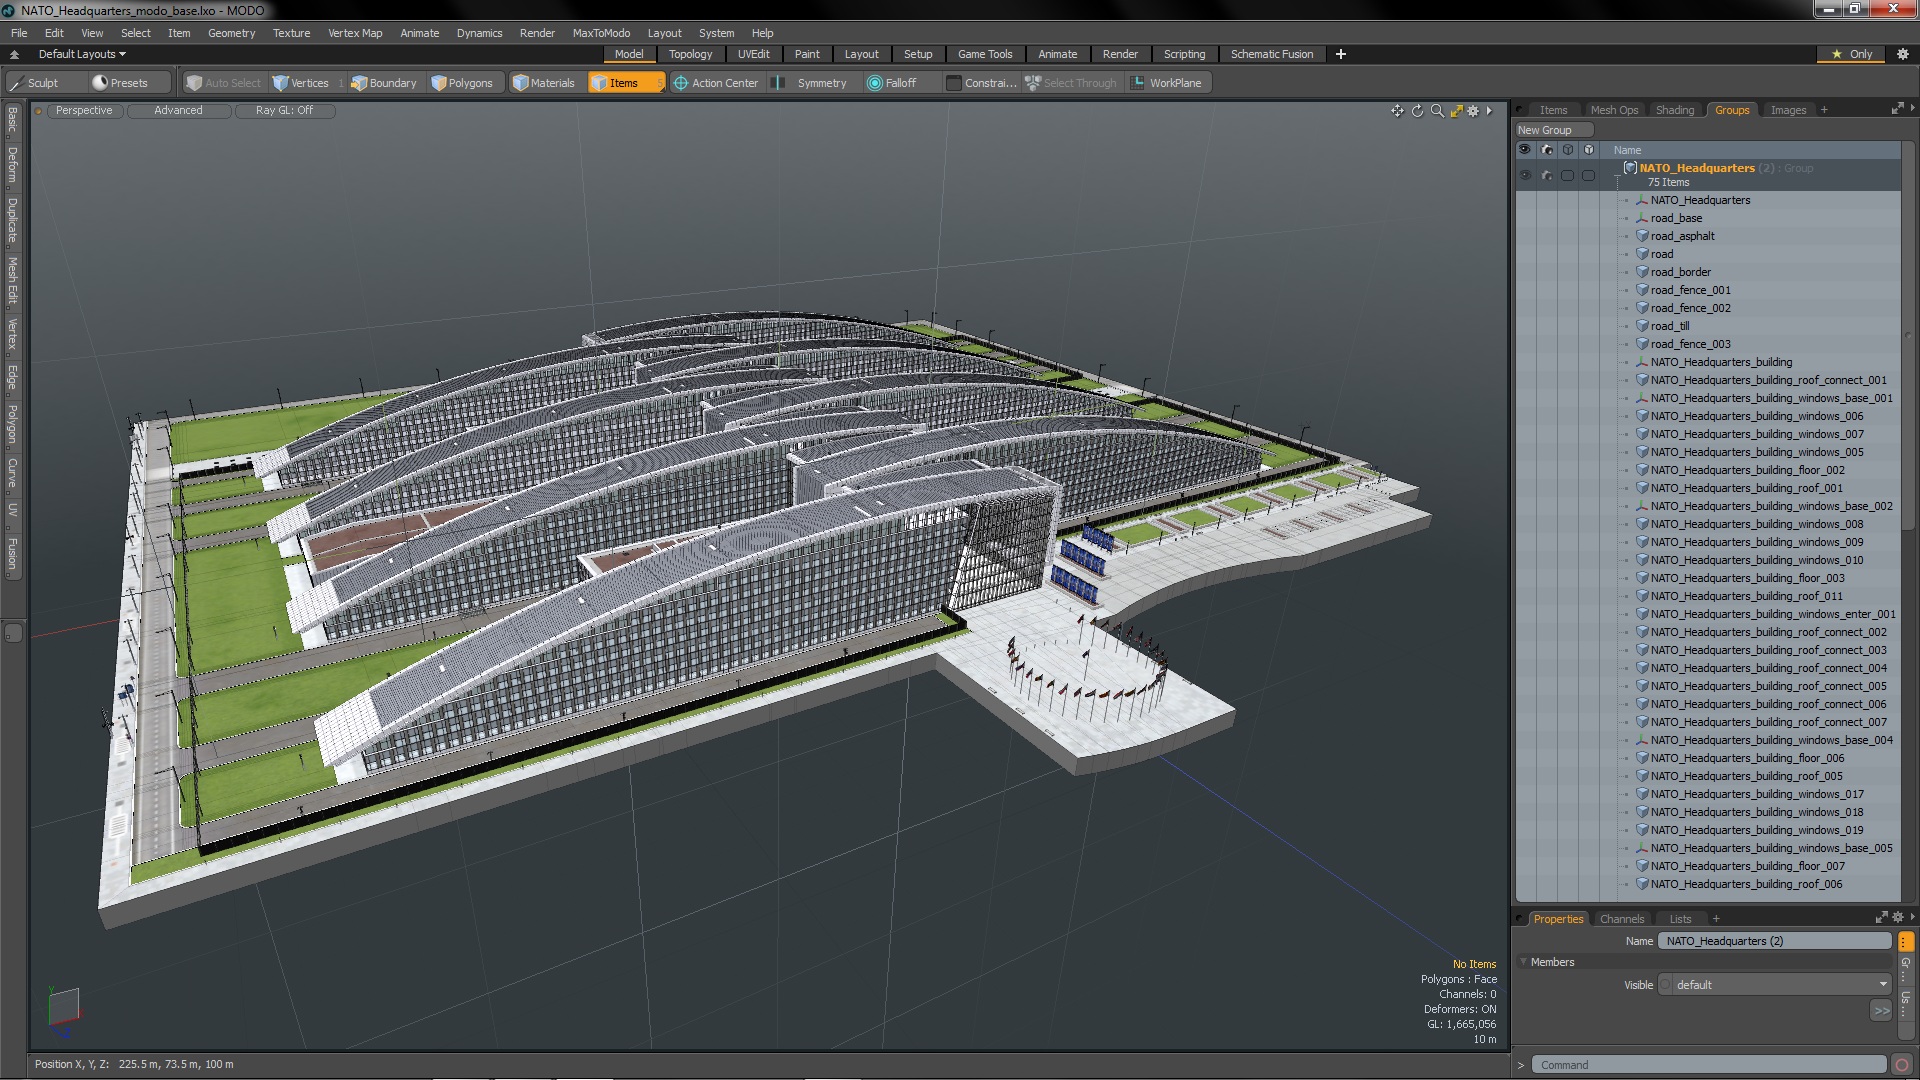Open the Mesh Edit vertical sidebar tab
Image resolution: width=1920 pixels, height=1080 pixels.
tap(12, 280)
